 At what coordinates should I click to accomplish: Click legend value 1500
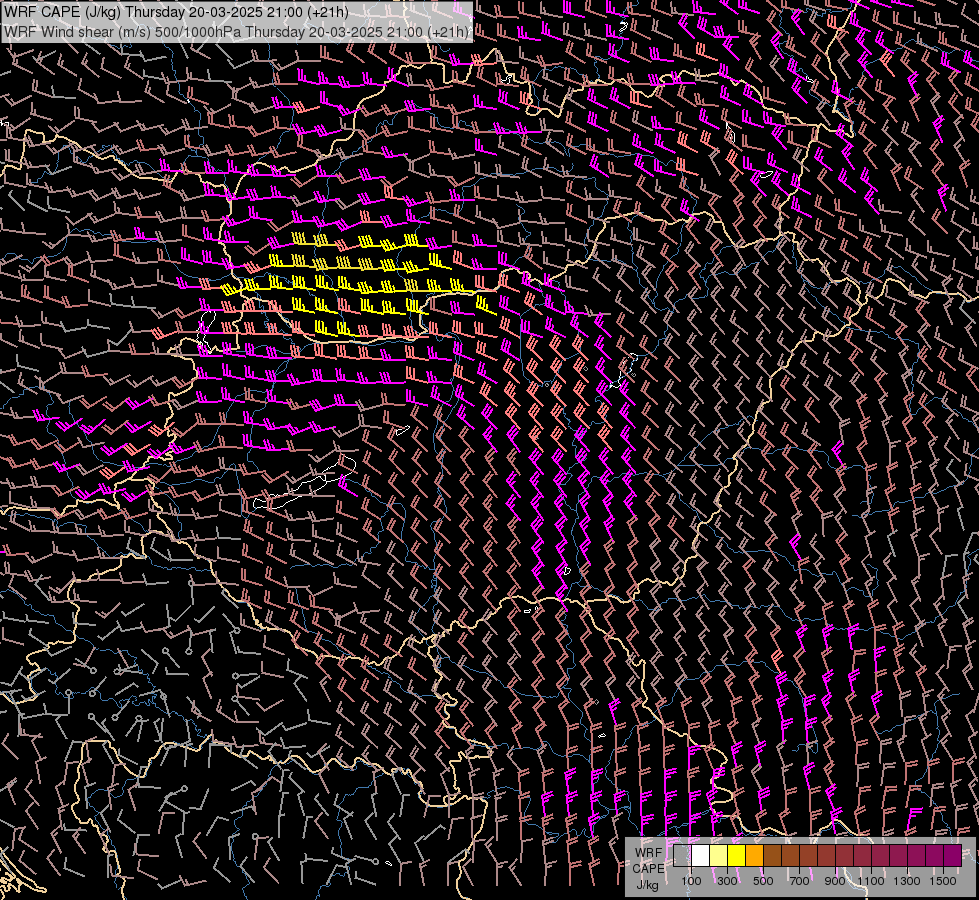tap(943, 881)
